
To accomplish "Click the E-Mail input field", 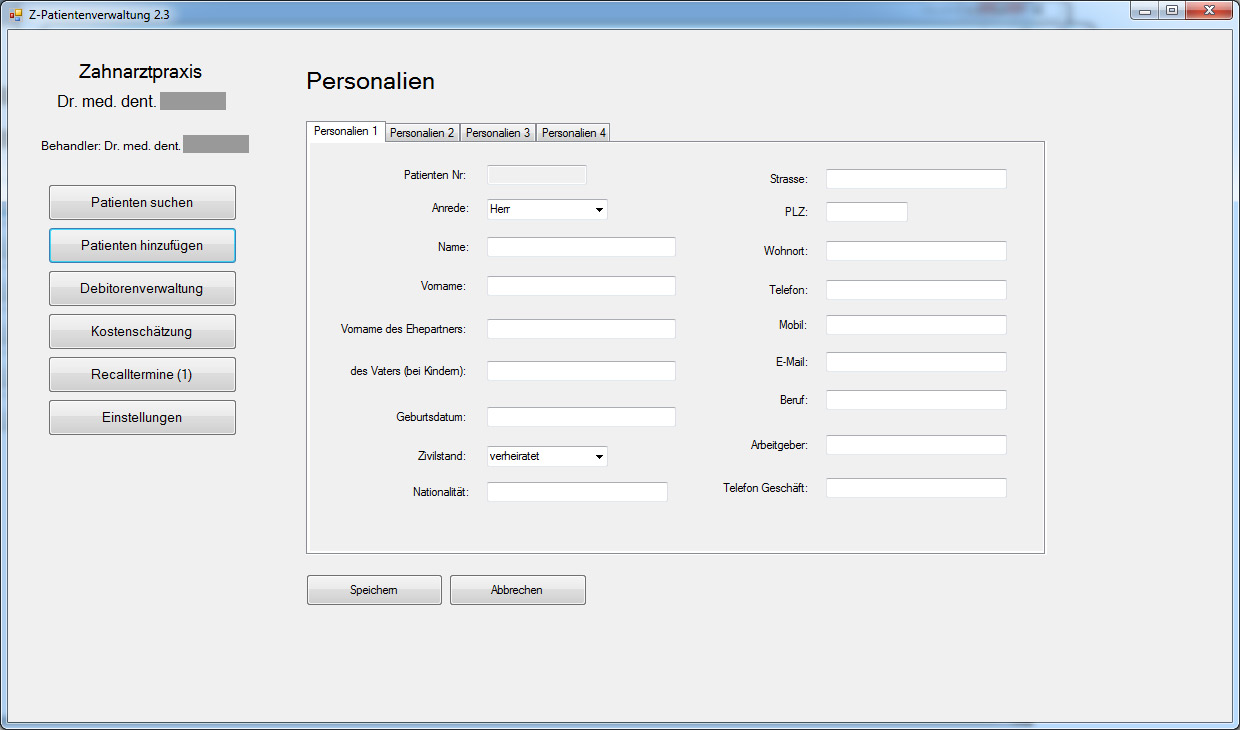I will click(x=916, y=362).
